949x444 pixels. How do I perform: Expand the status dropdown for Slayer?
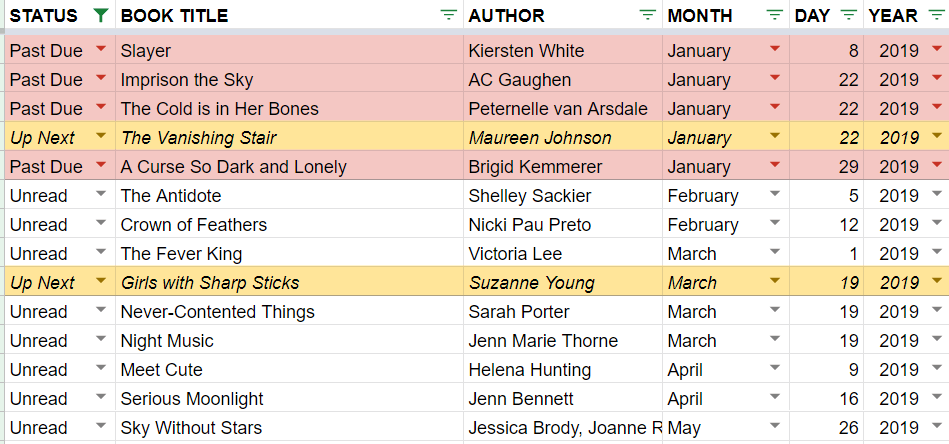tap(101, 48)
